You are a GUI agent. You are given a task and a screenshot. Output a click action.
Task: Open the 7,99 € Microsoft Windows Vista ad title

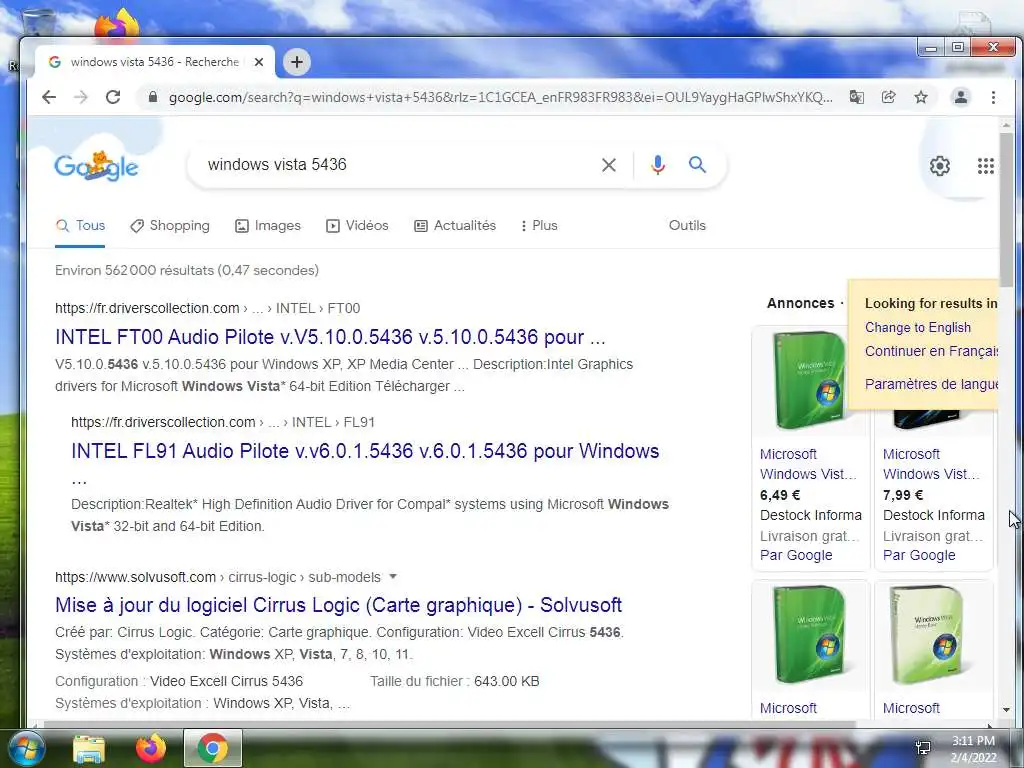(x=931, y=464)
